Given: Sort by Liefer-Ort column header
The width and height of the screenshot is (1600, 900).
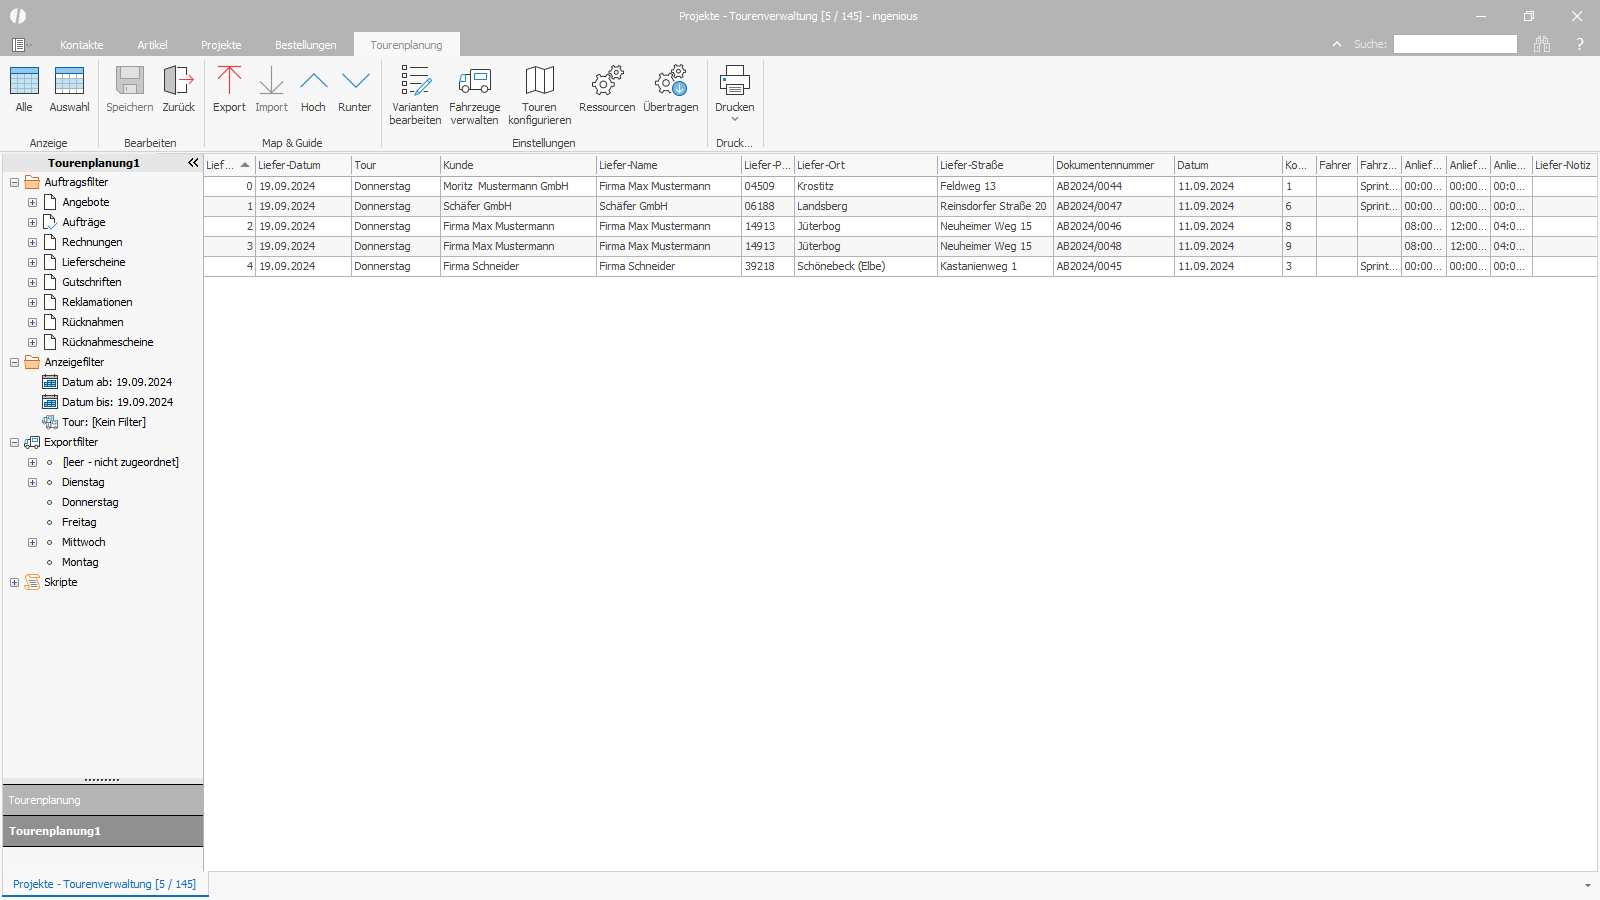Looking at the screenshot, I should [865, 165].
